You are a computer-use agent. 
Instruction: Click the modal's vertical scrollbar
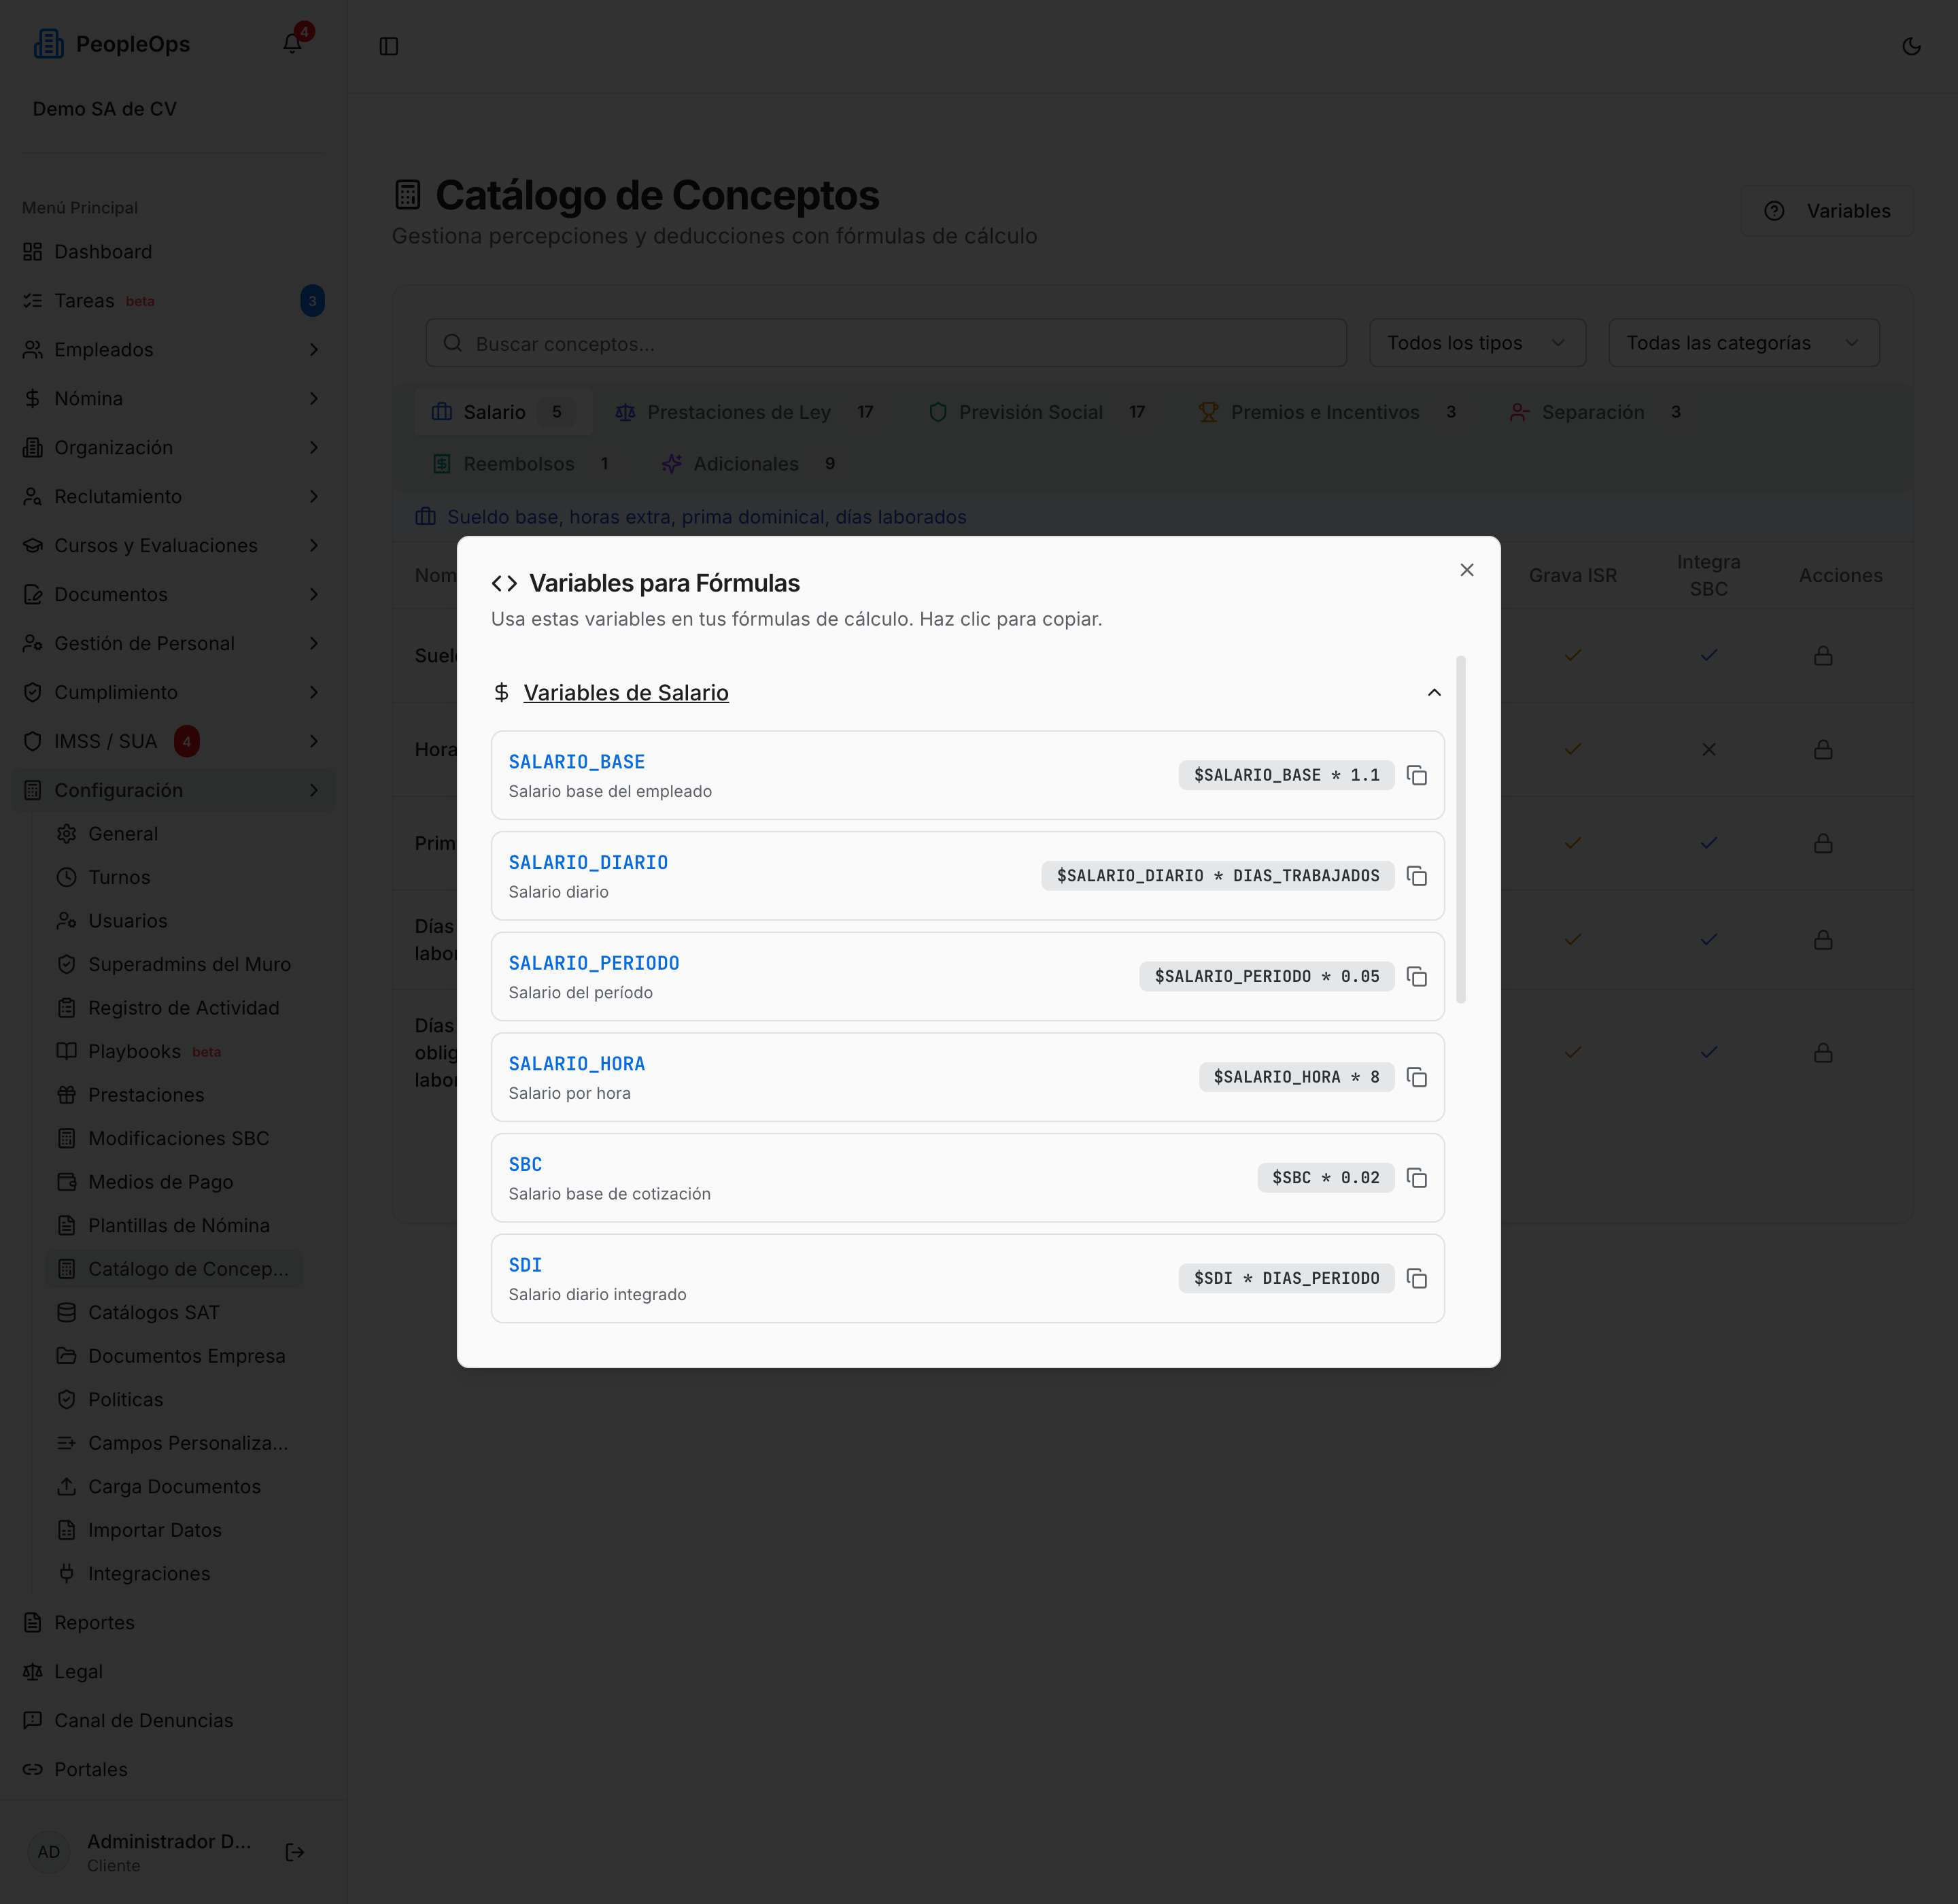(1460, 829)
